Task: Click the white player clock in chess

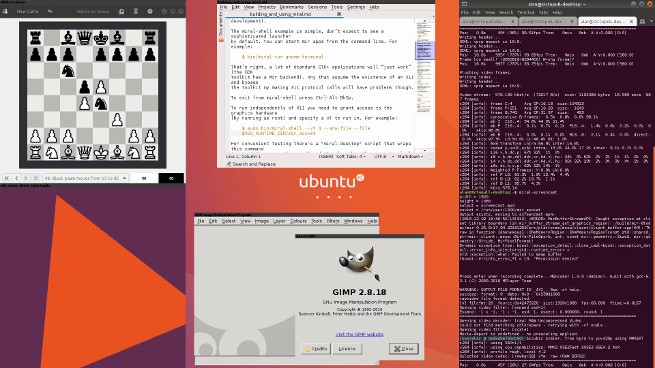Action: [144, 178]
